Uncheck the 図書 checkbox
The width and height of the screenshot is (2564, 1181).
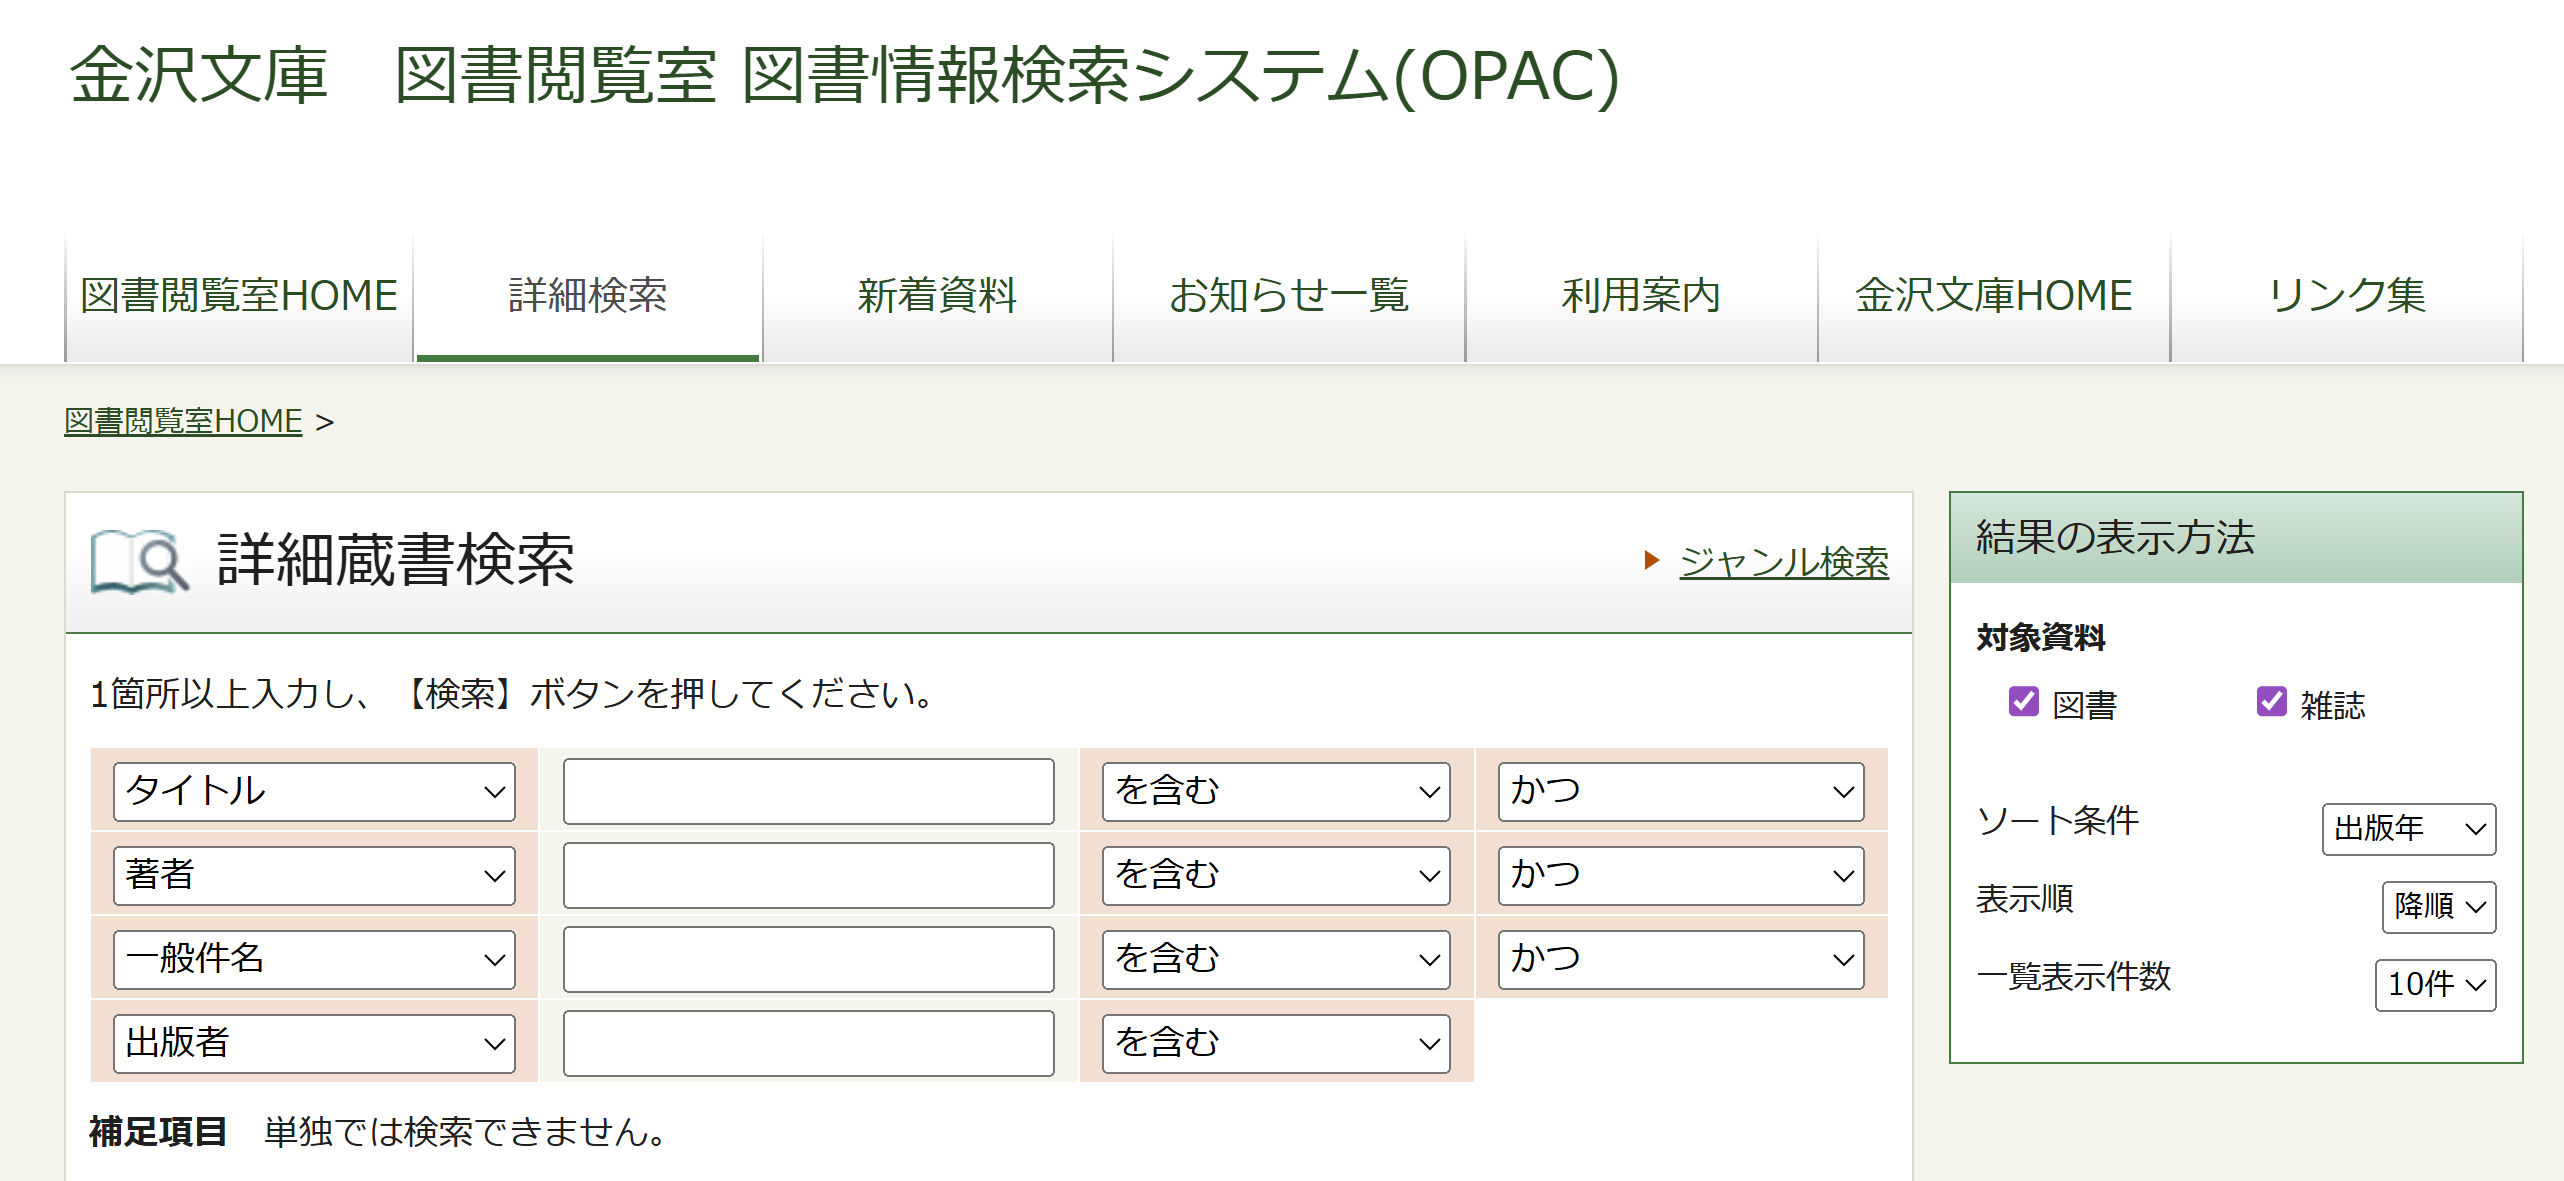2026,704
